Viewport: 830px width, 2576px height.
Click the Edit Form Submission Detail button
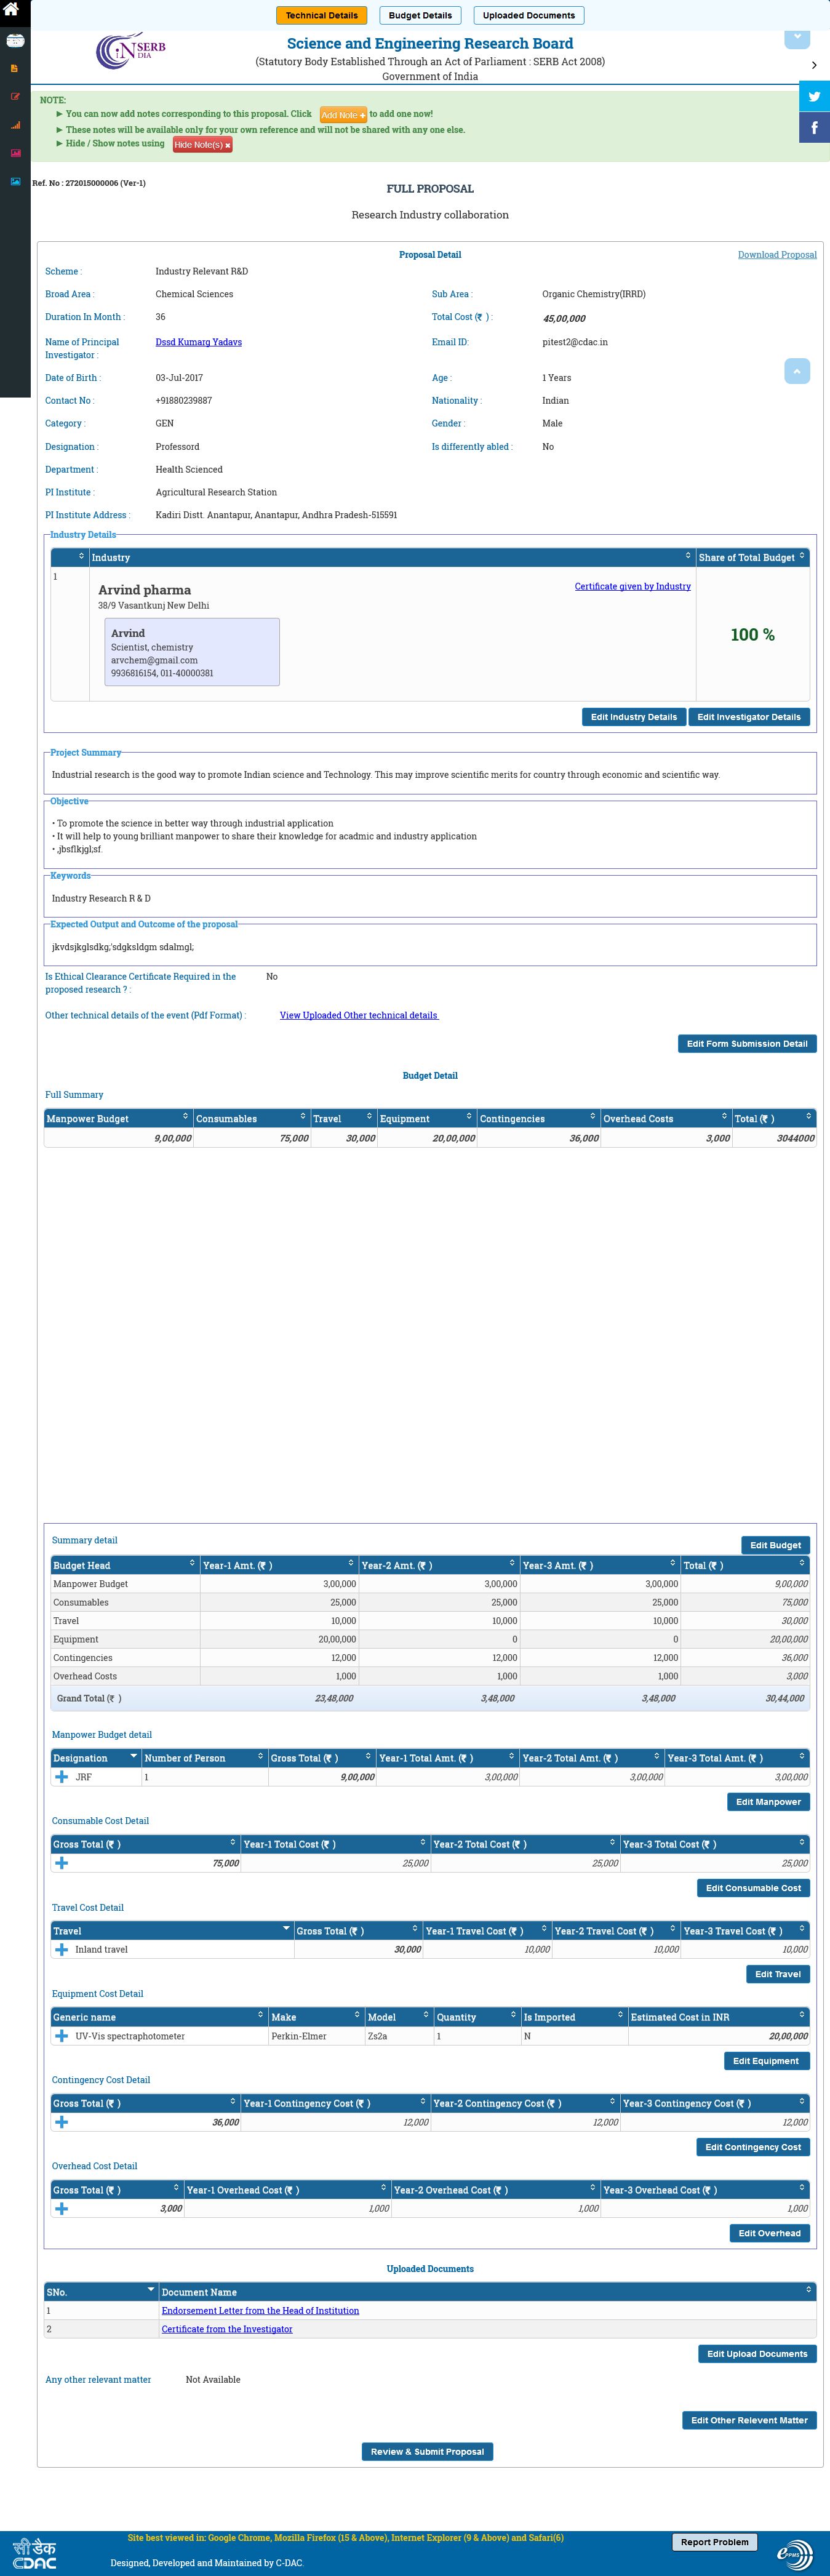747,1044
